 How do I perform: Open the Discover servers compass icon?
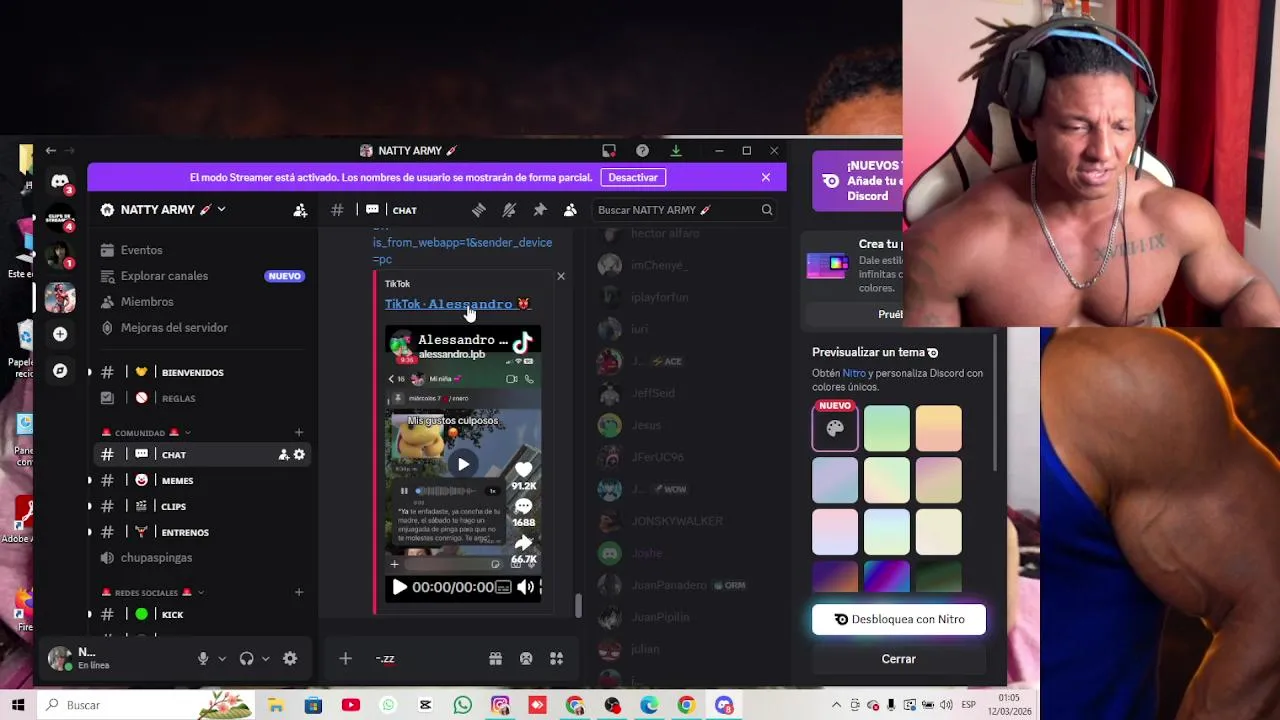tap(60, 371)
